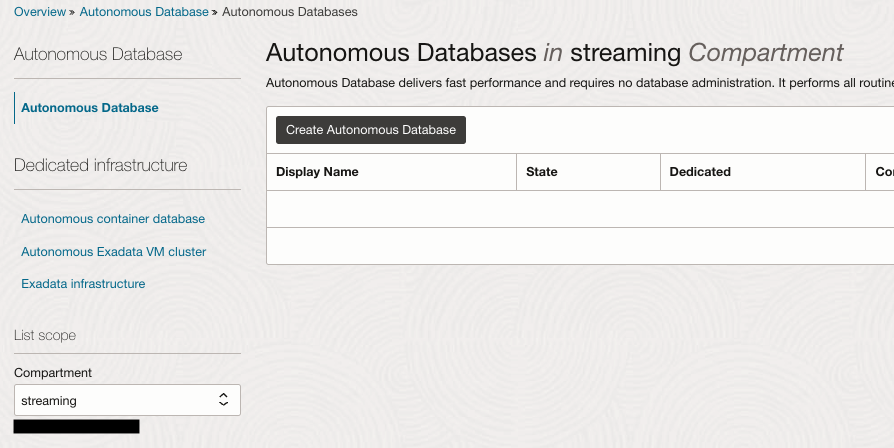This screenshot has width=894, height=448.
Task: Click the black redacted bar below Compartment
Action: pyautogui.click(x=77, y=427)
